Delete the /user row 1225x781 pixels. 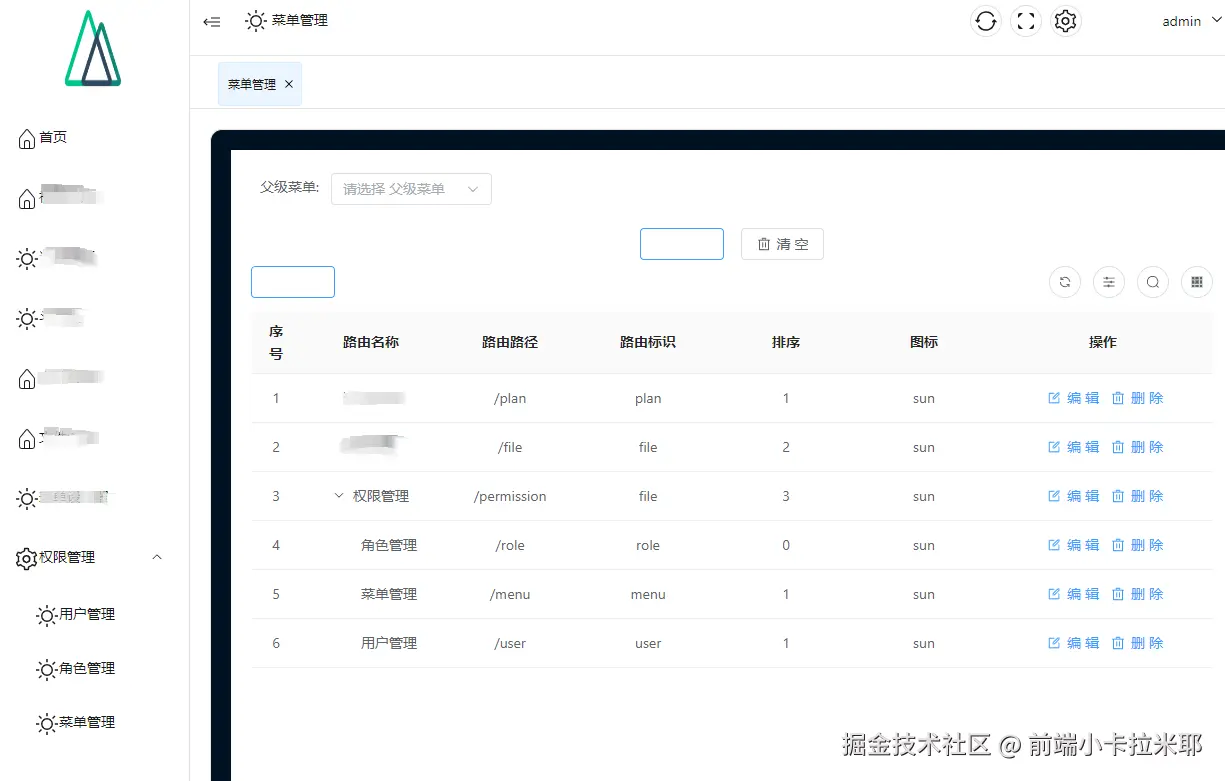coord(1138,643)
